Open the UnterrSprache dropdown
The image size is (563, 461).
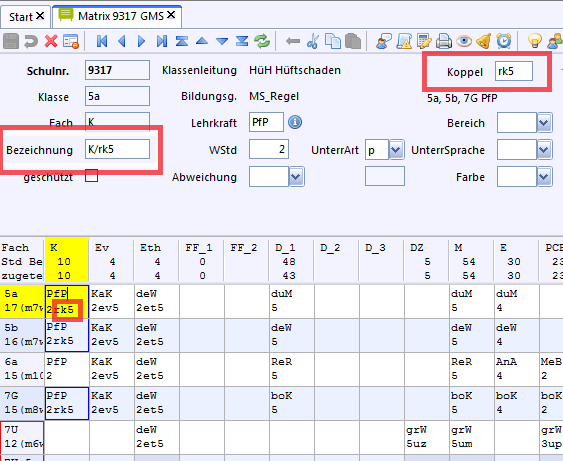[x=544, y=150]
